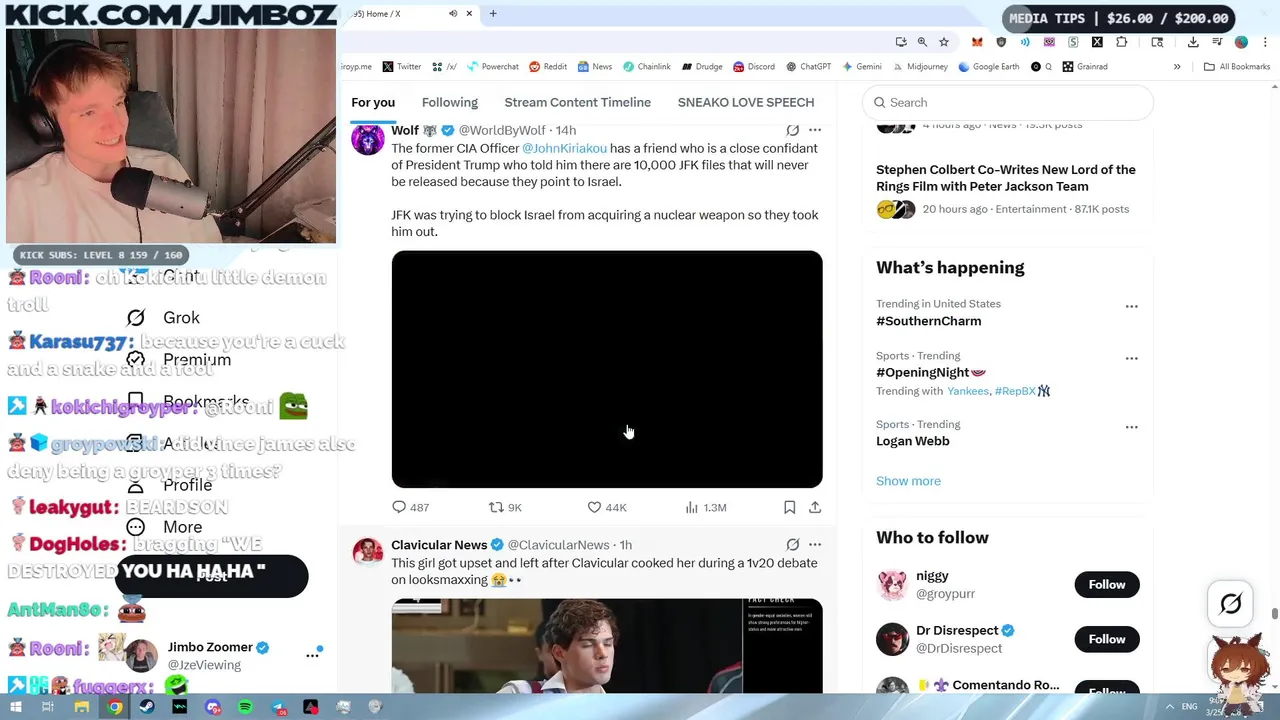
Task: Show hidden system tray icons
Action: coord(1169,707)
